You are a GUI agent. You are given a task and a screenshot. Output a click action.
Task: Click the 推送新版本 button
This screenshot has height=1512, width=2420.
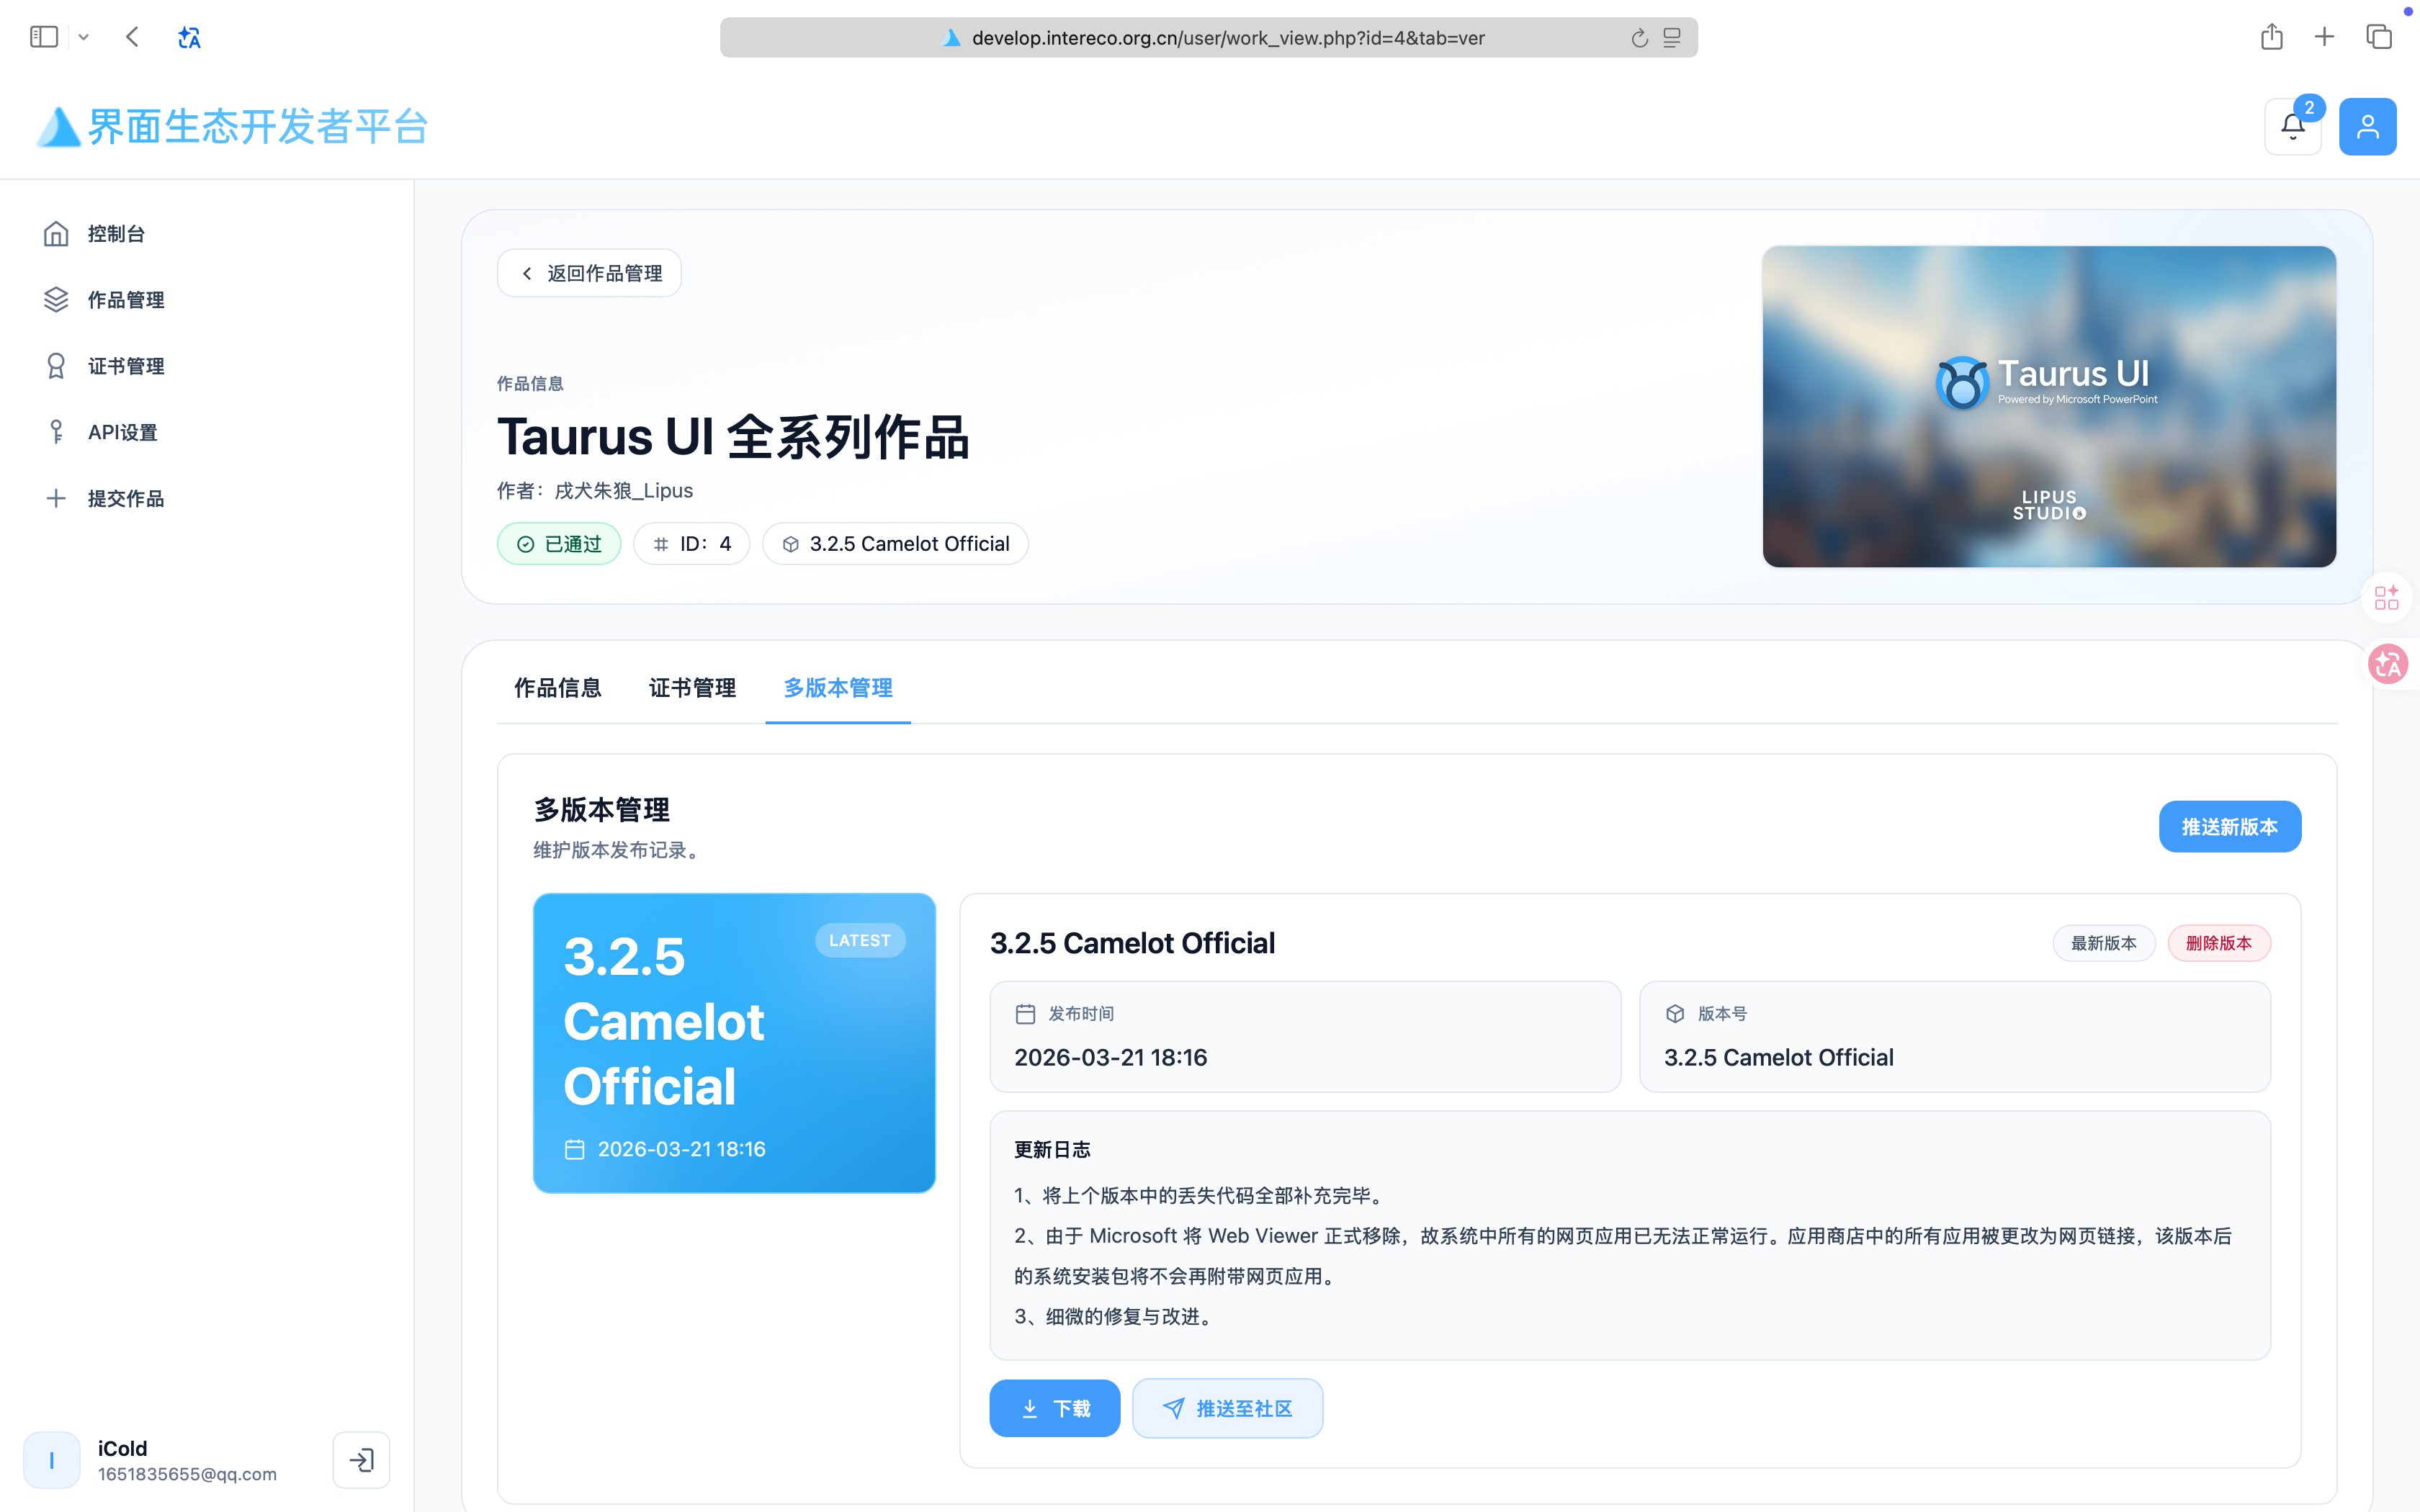(x=2229, y=827)
